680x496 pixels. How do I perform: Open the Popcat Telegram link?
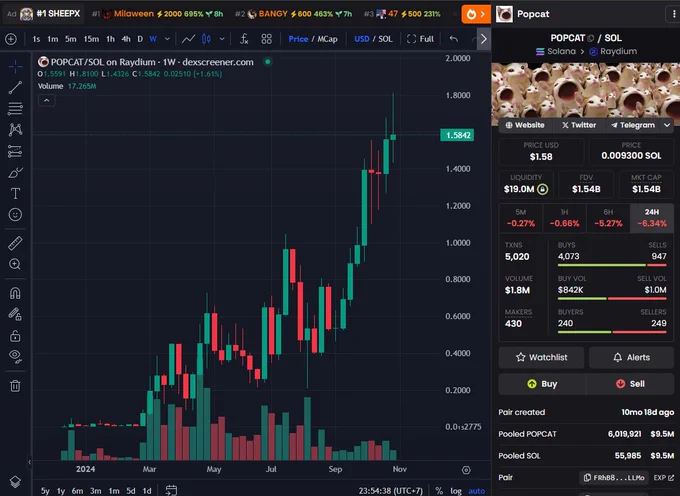[633, 125]
